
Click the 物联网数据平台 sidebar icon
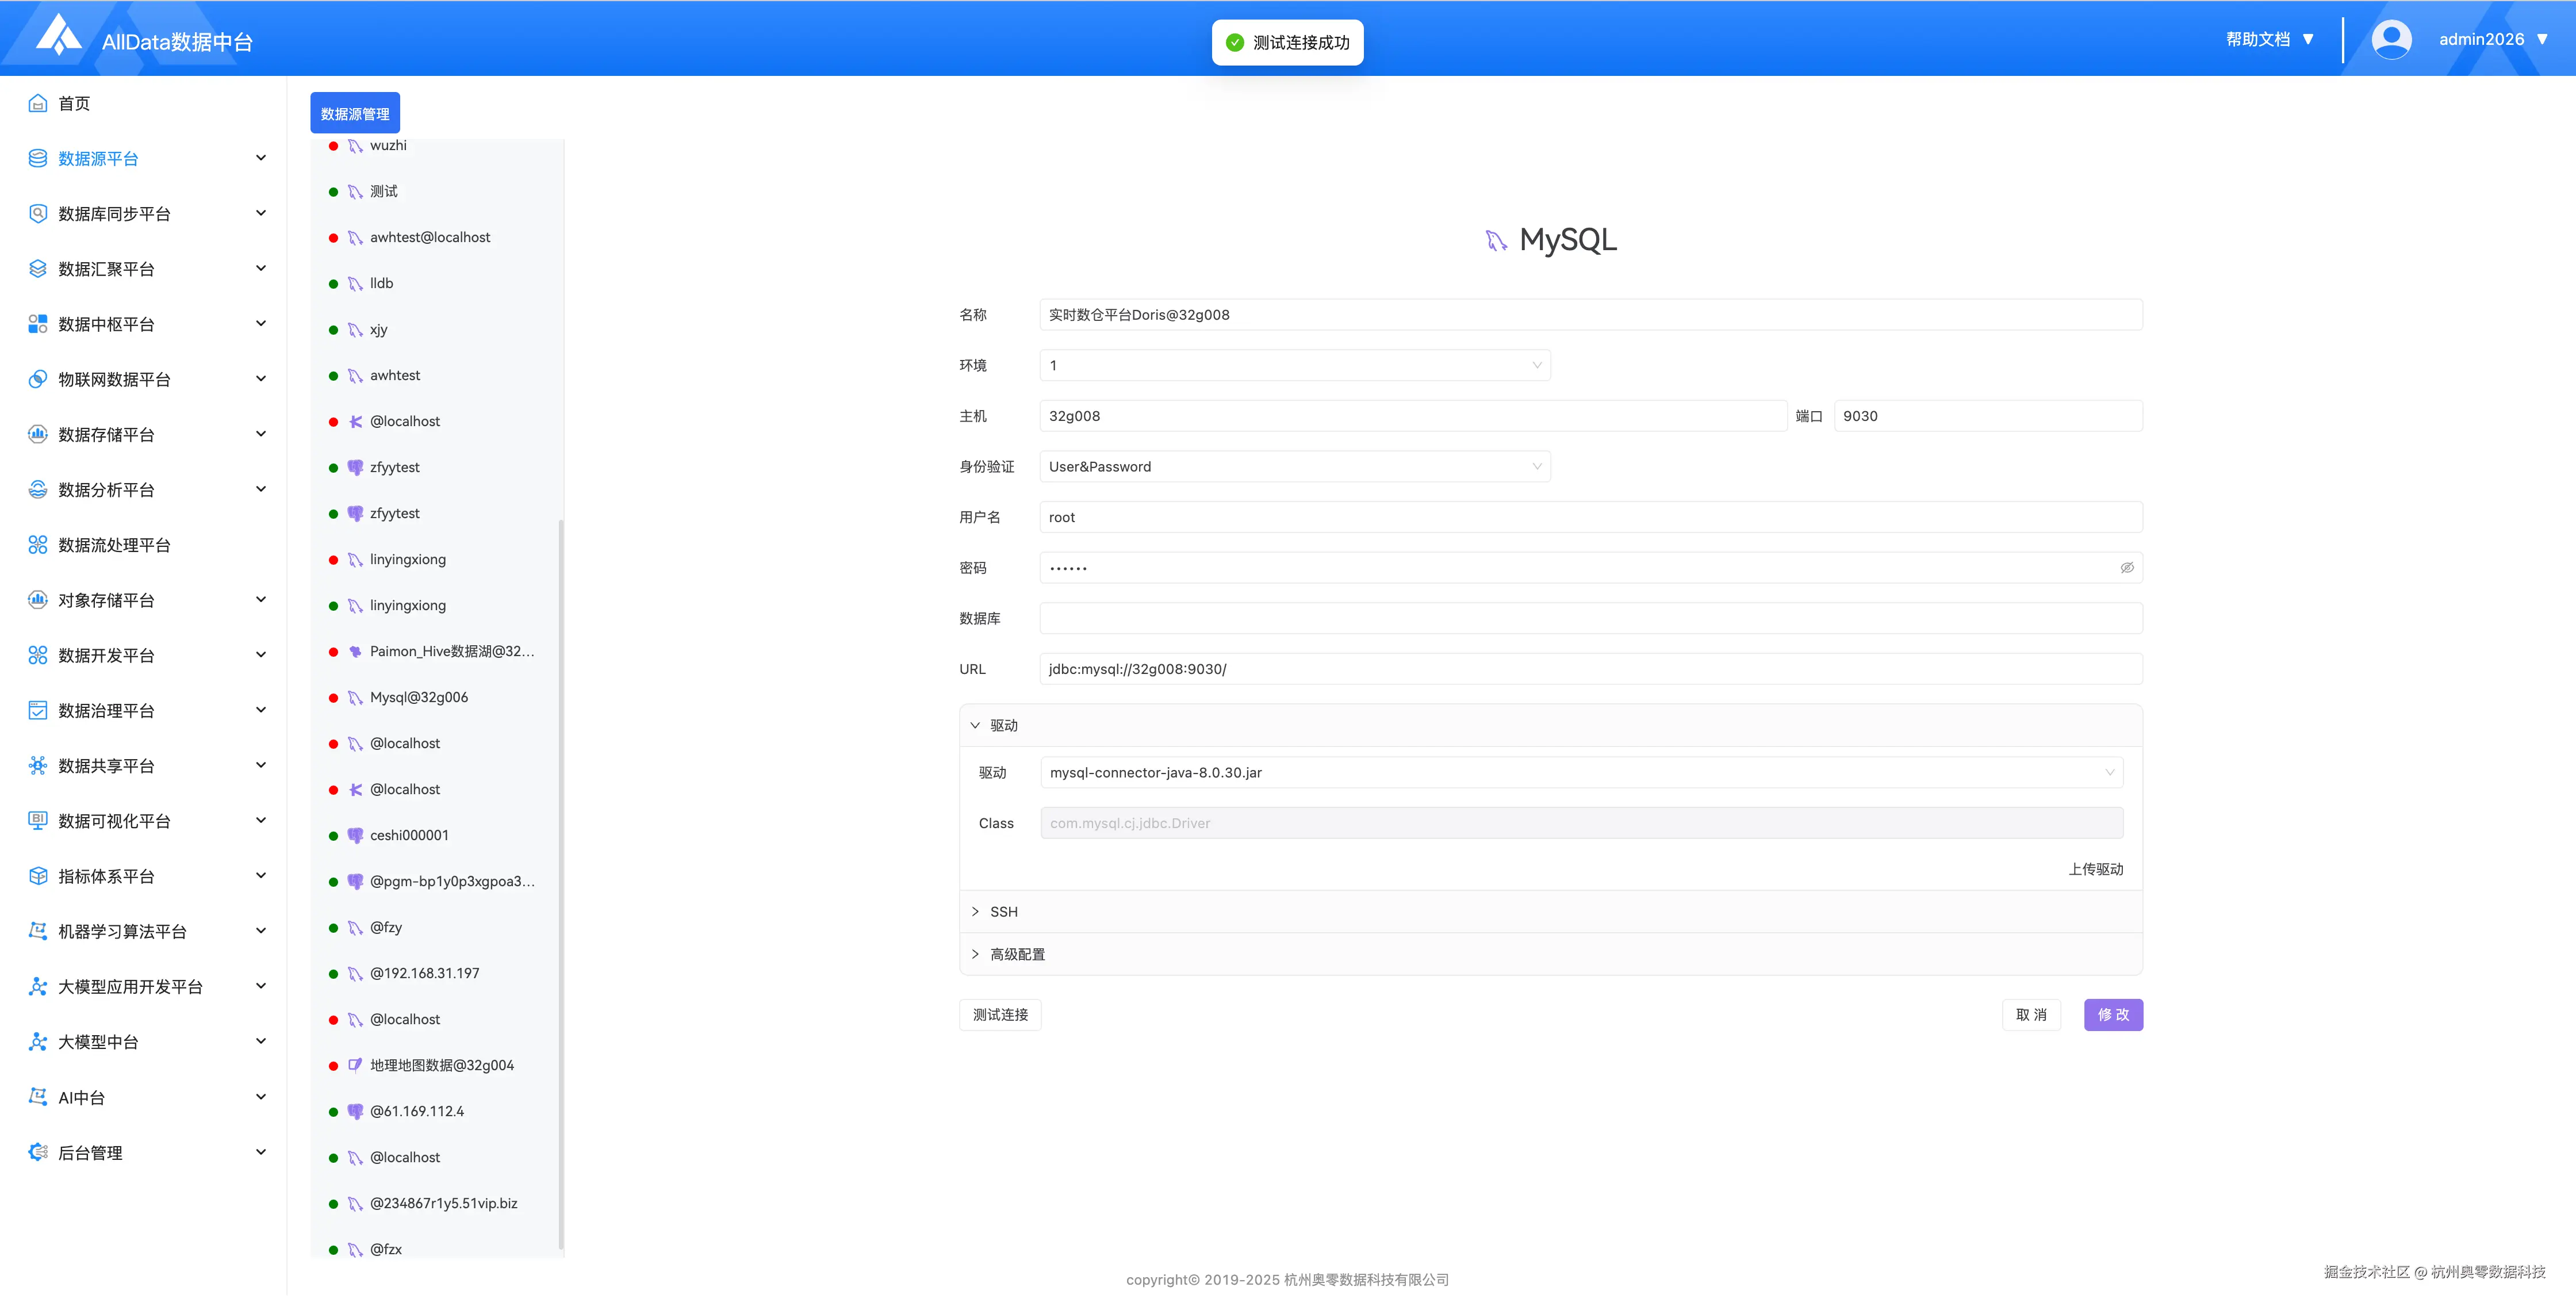coord(38,379)
